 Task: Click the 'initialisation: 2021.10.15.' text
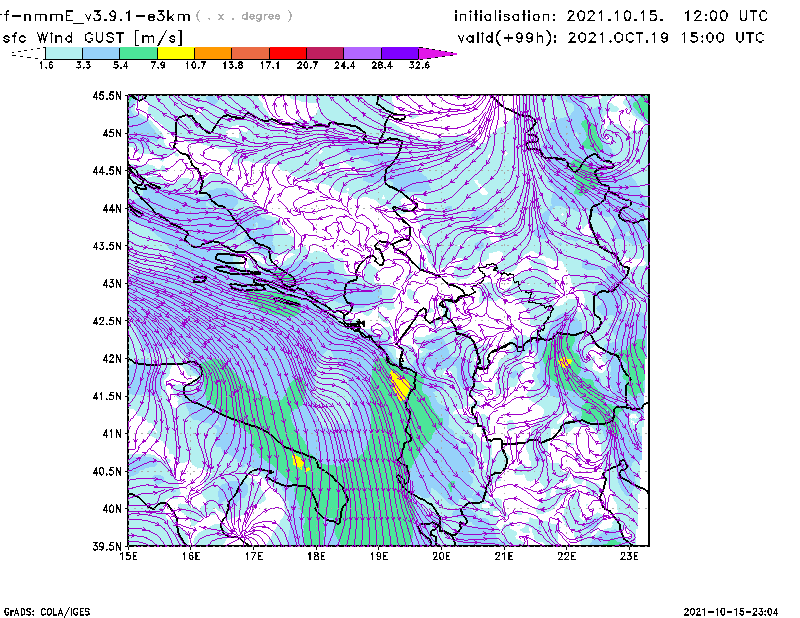[559, 16]
